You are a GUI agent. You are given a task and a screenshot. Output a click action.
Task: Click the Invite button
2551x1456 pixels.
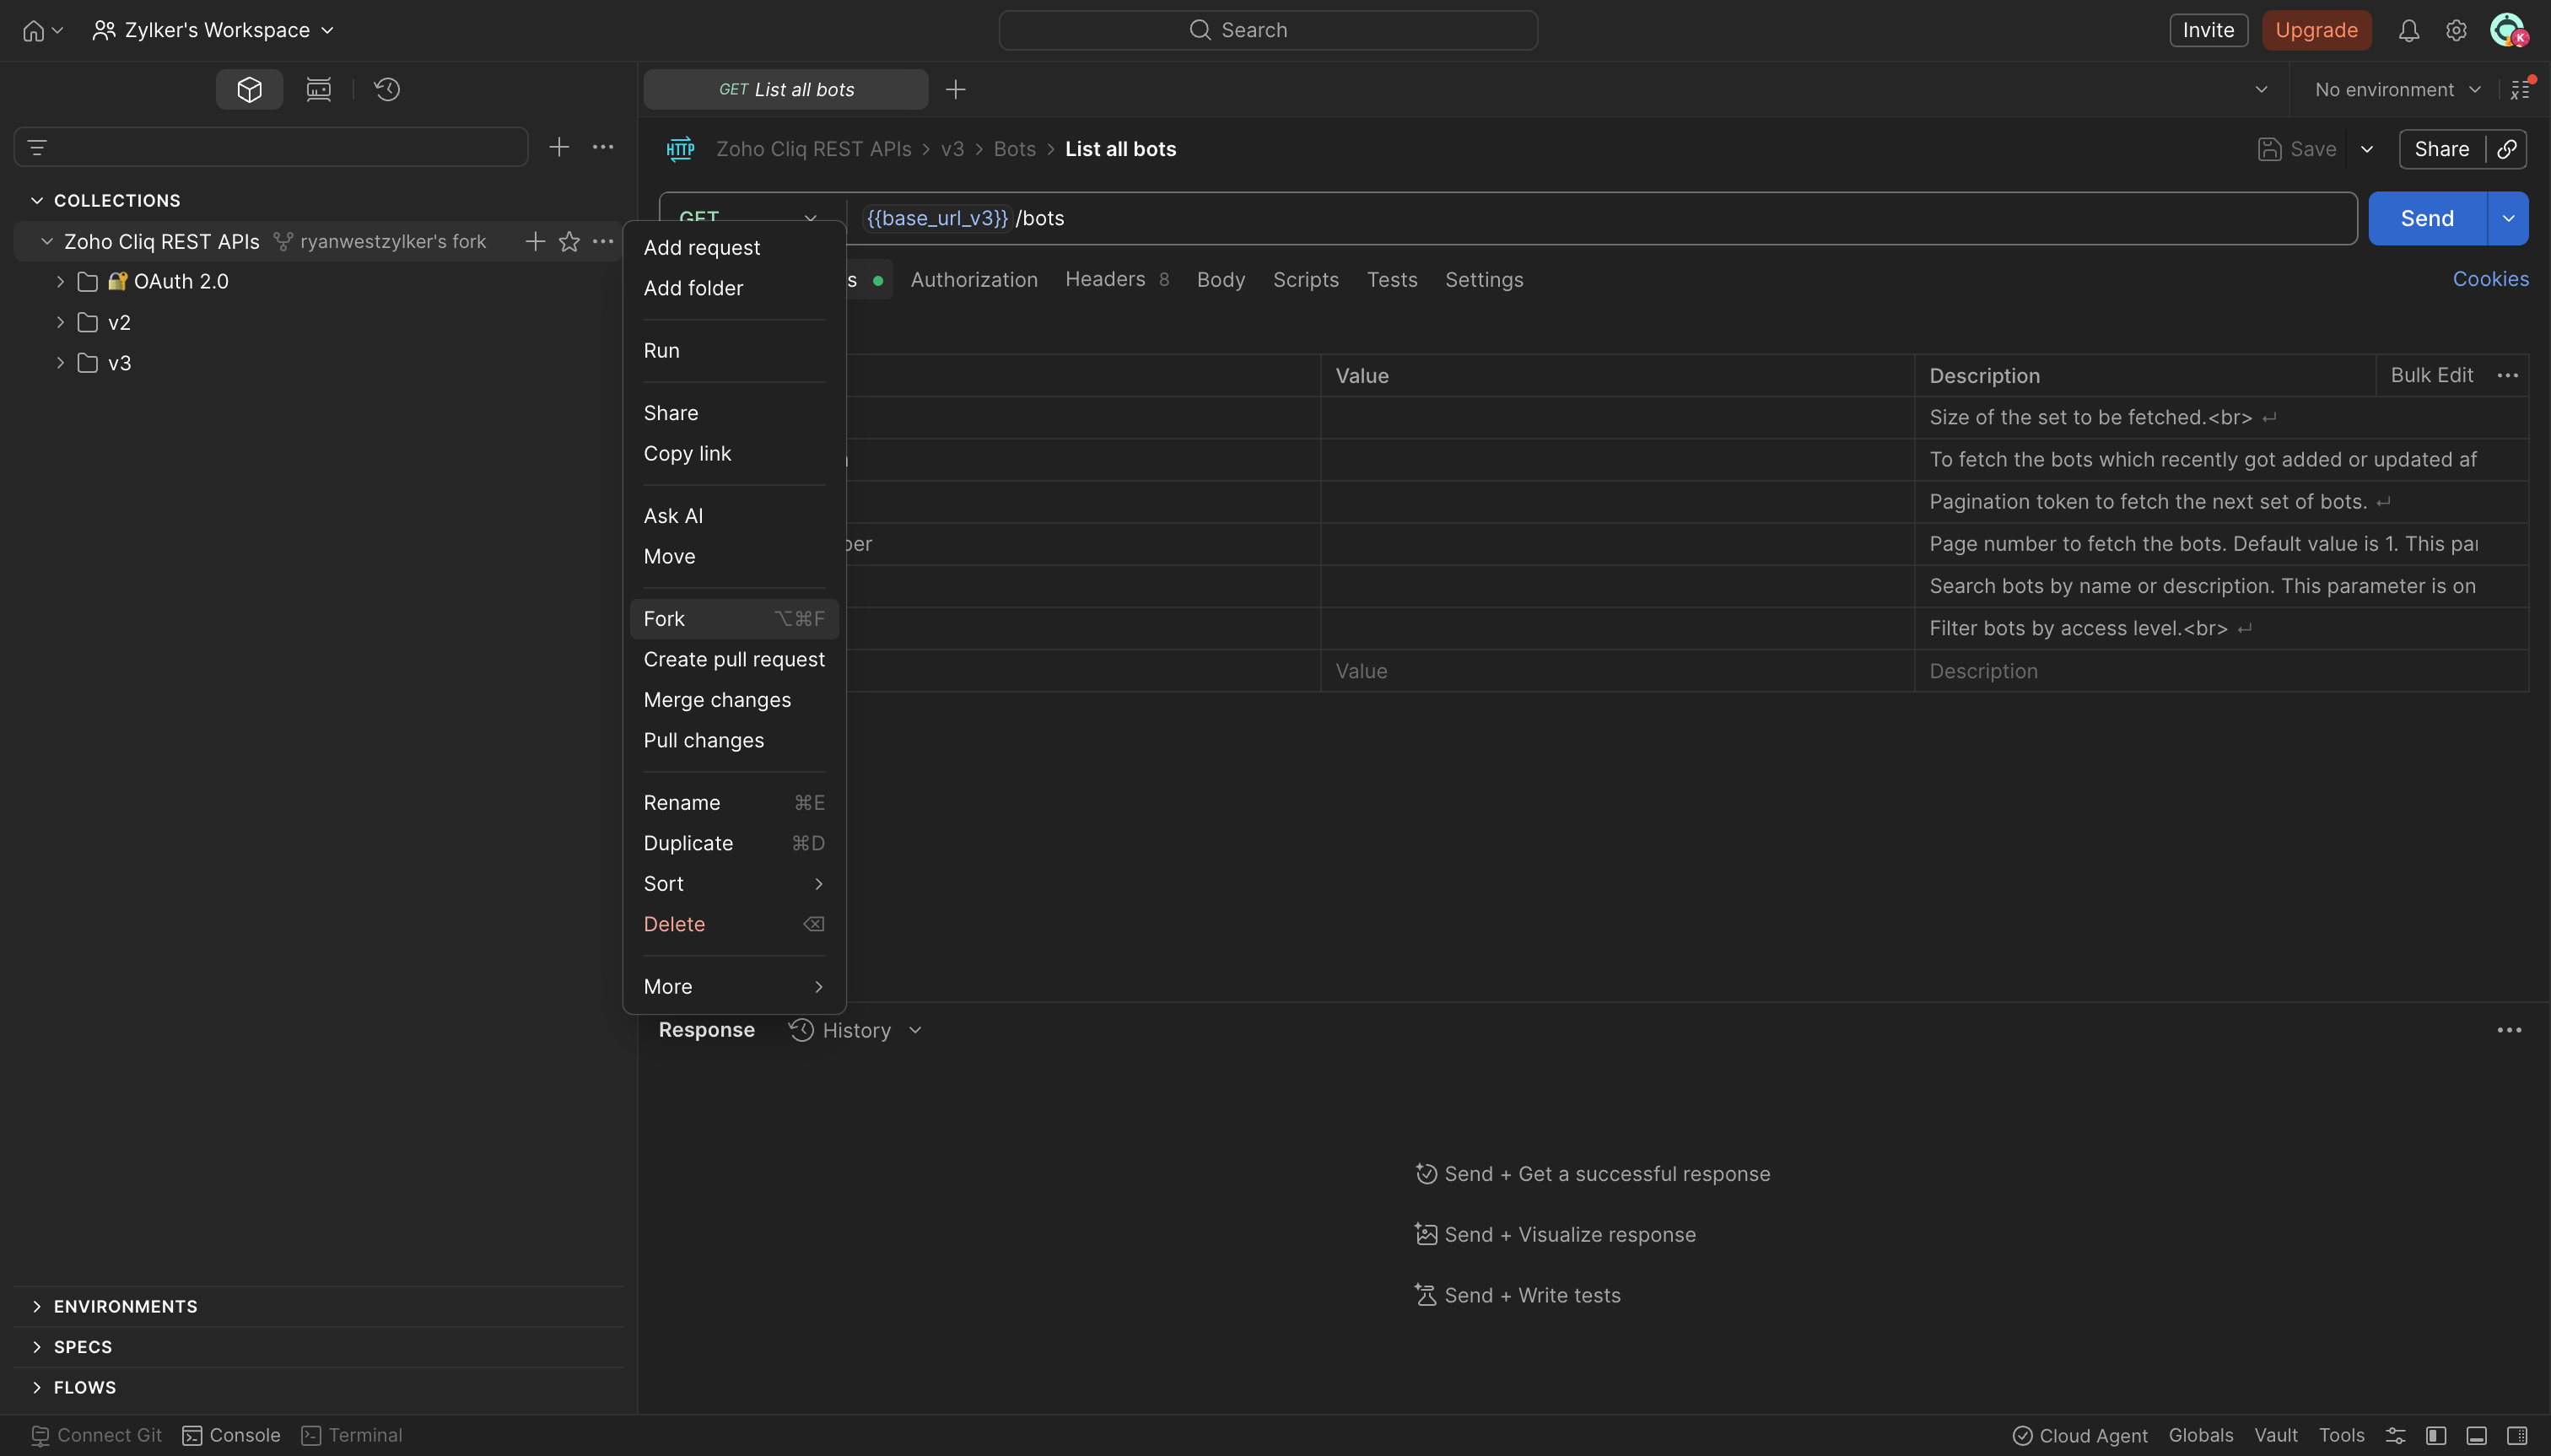[2208, 30]
